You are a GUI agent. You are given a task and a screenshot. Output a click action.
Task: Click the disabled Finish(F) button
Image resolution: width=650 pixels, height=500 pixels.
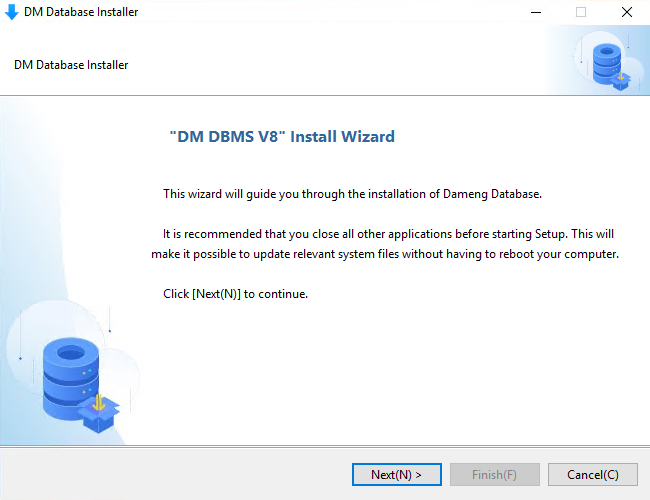tap(495, 474)
